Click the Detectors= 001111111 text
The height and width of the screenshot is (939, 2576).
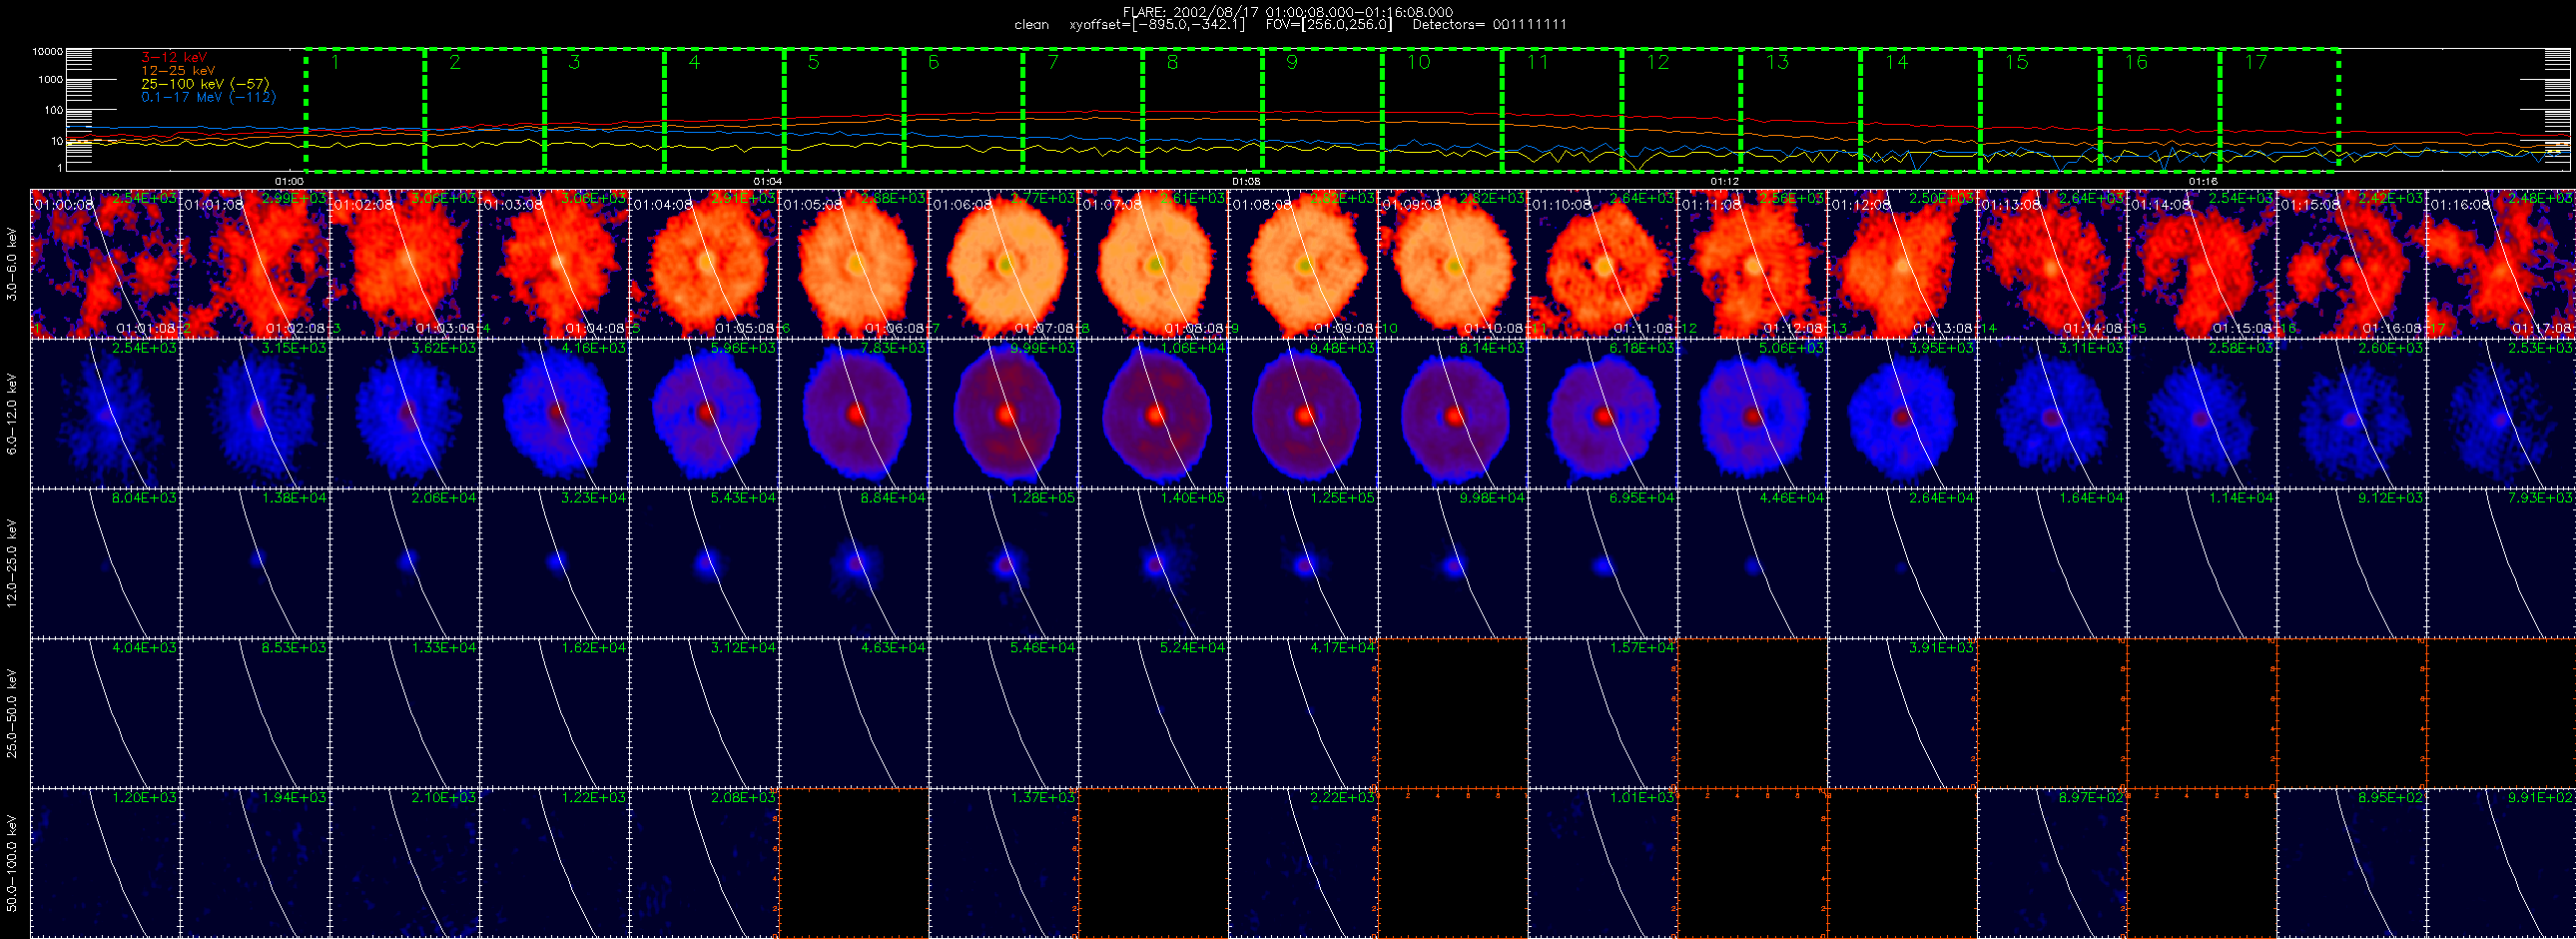(1489, 25)
